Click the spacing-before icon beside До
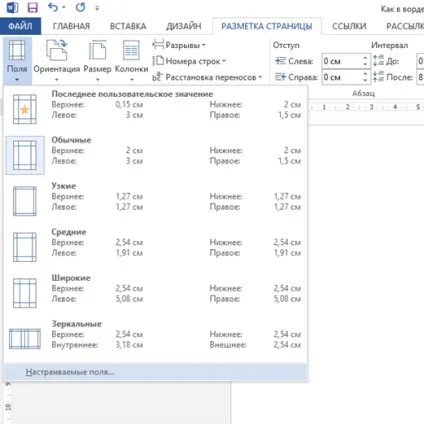 pos(378,61)
